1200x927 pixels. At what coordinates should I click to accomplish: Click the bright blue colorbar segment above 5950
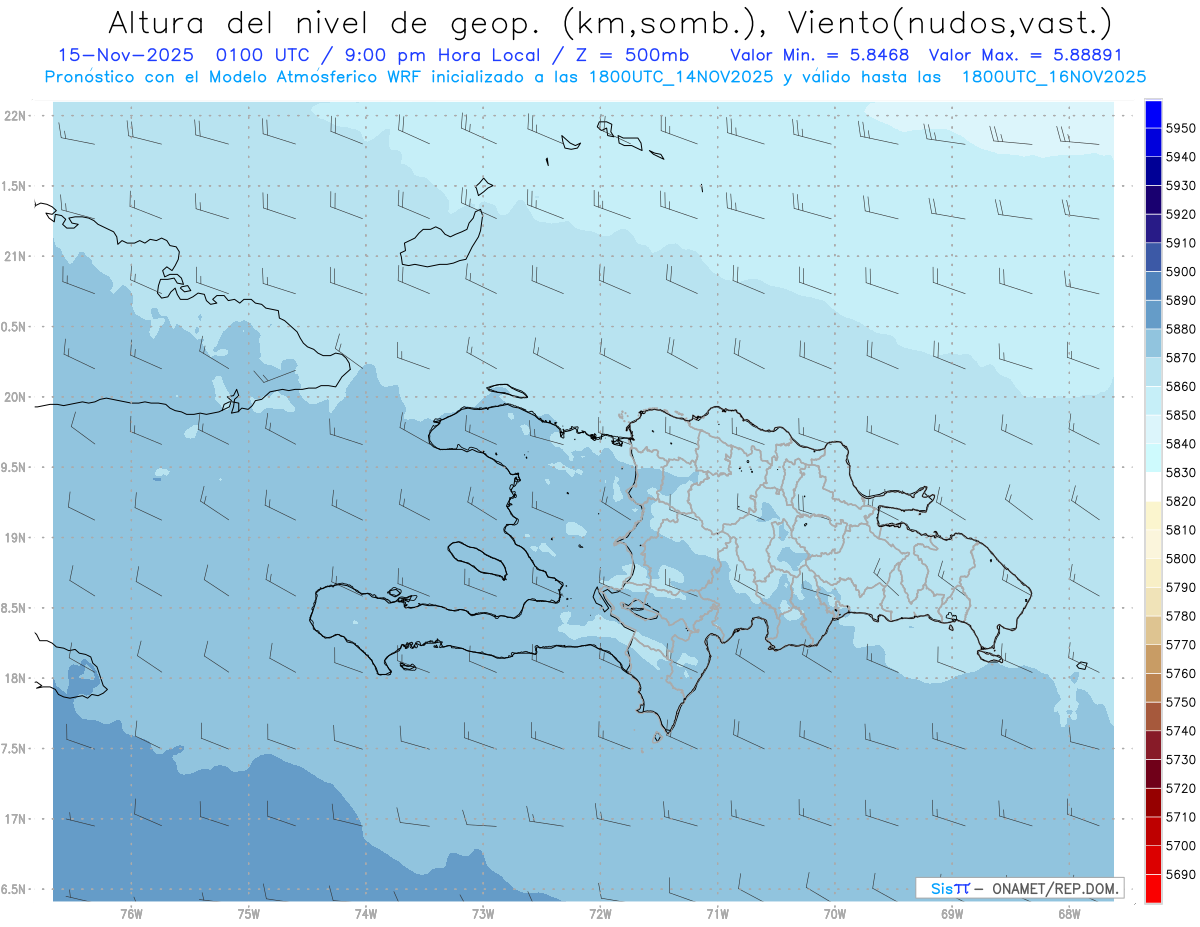click(x=1153, y=114)
